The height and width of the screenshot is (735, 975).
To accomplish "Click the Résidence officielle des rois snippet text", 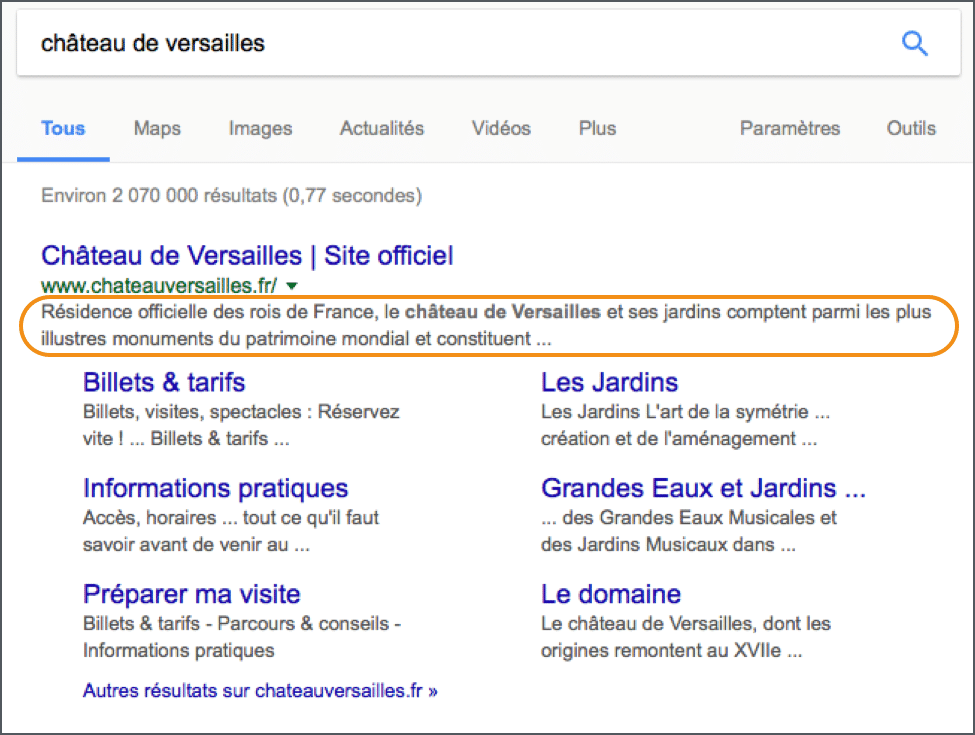I will [486, 325].
